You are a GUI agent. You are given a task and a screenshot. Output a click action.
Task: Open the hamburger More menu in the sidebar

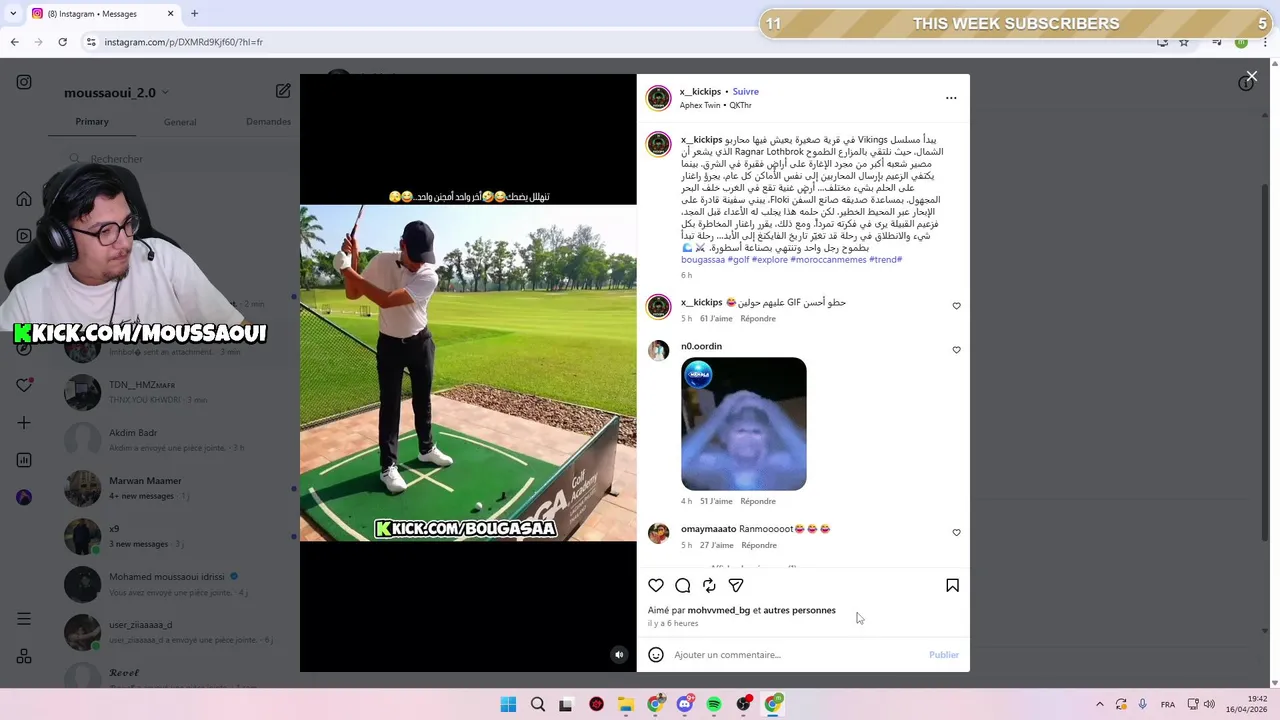(24, 619)
